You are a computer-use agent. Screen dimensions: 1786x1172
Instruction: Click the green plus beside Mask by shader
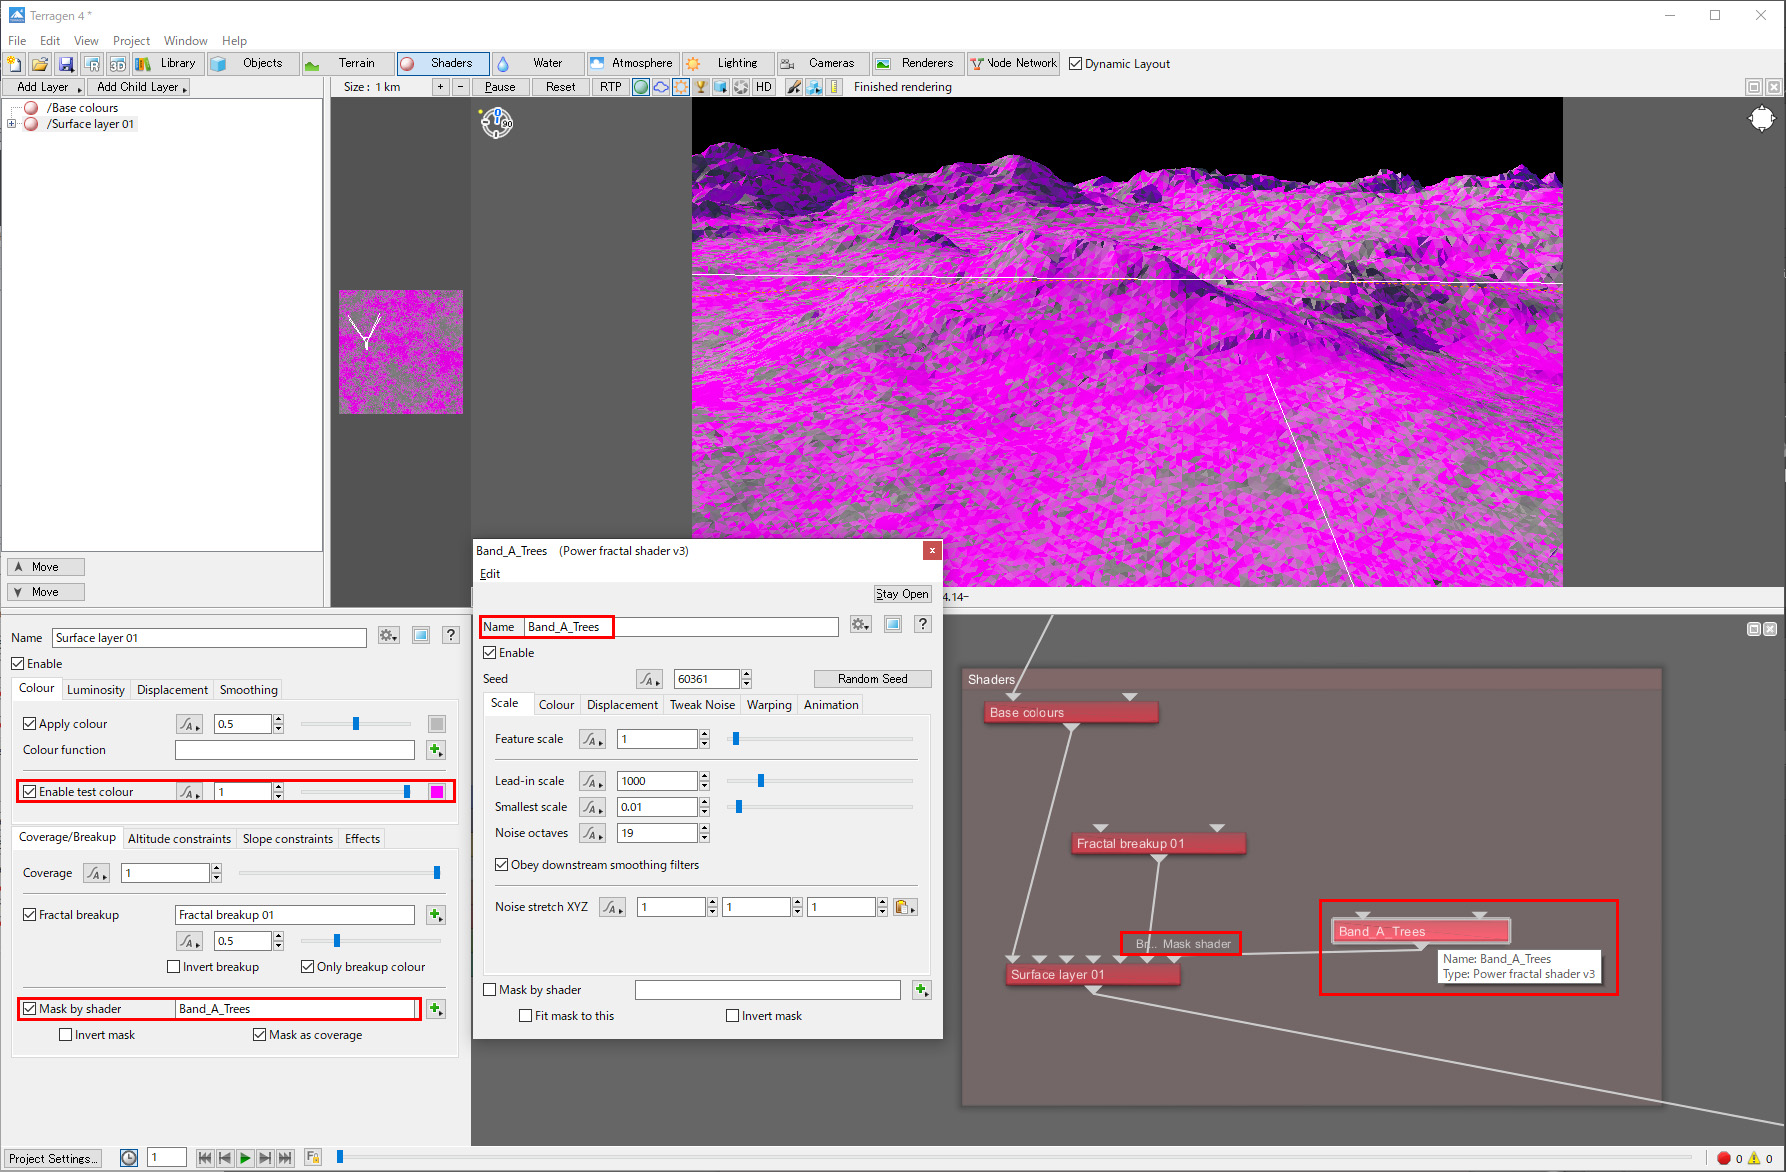point(436,1009)
